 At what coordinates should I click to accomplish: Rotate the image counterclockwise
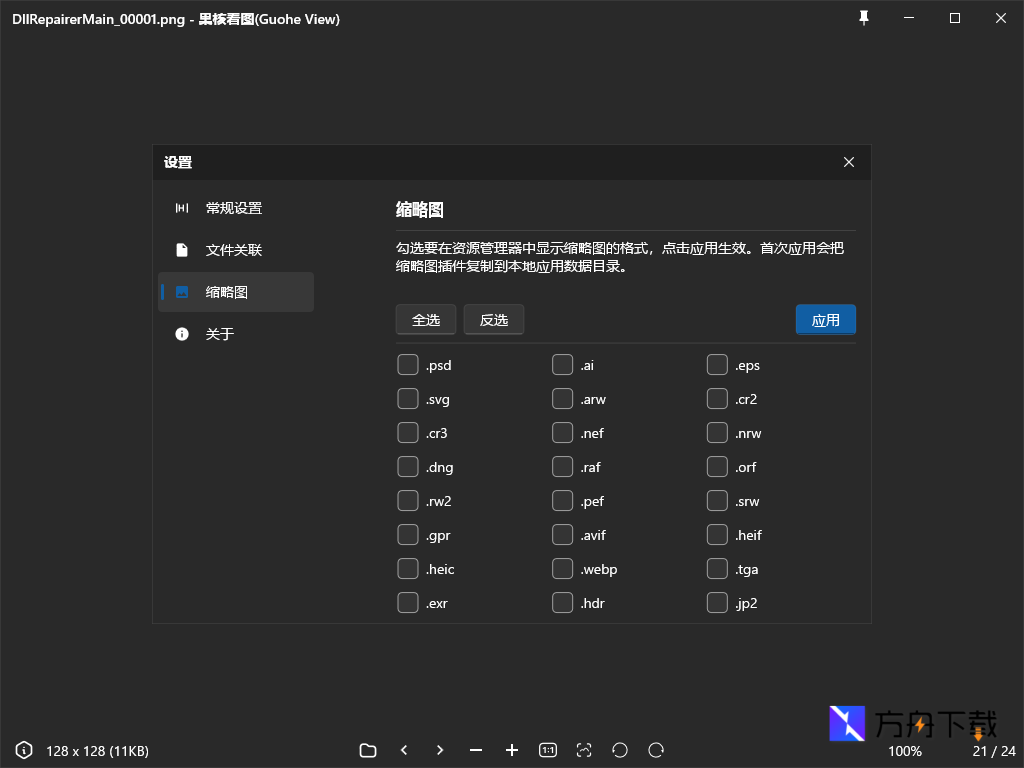620,750
